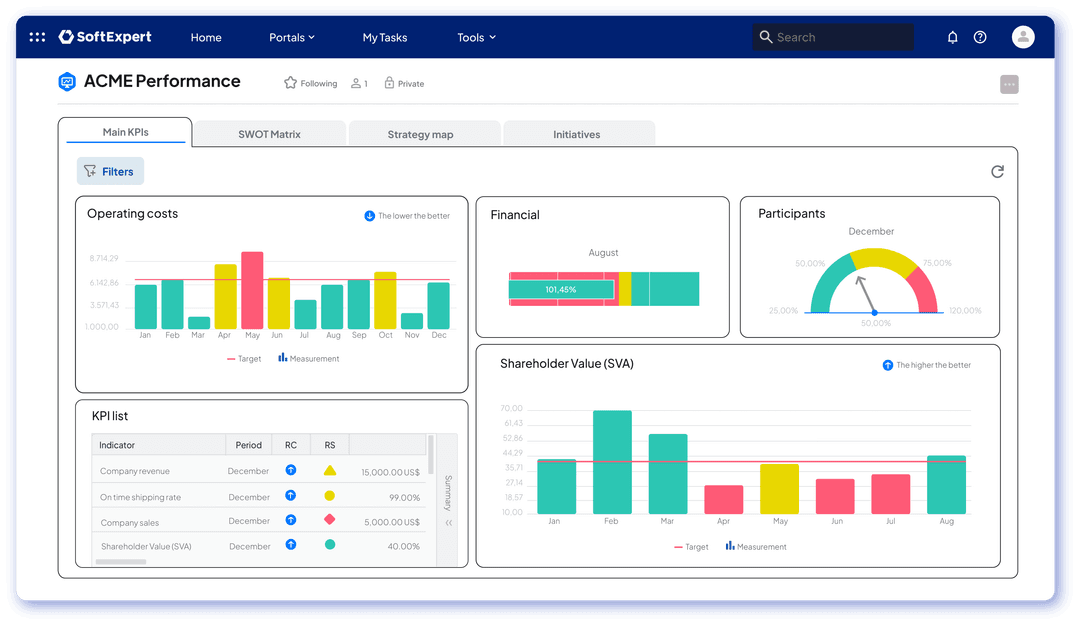The width and height of the screenshot is (1080, 626).
Task: Open the user profile avatar
Action: [x=1023, y=37]
